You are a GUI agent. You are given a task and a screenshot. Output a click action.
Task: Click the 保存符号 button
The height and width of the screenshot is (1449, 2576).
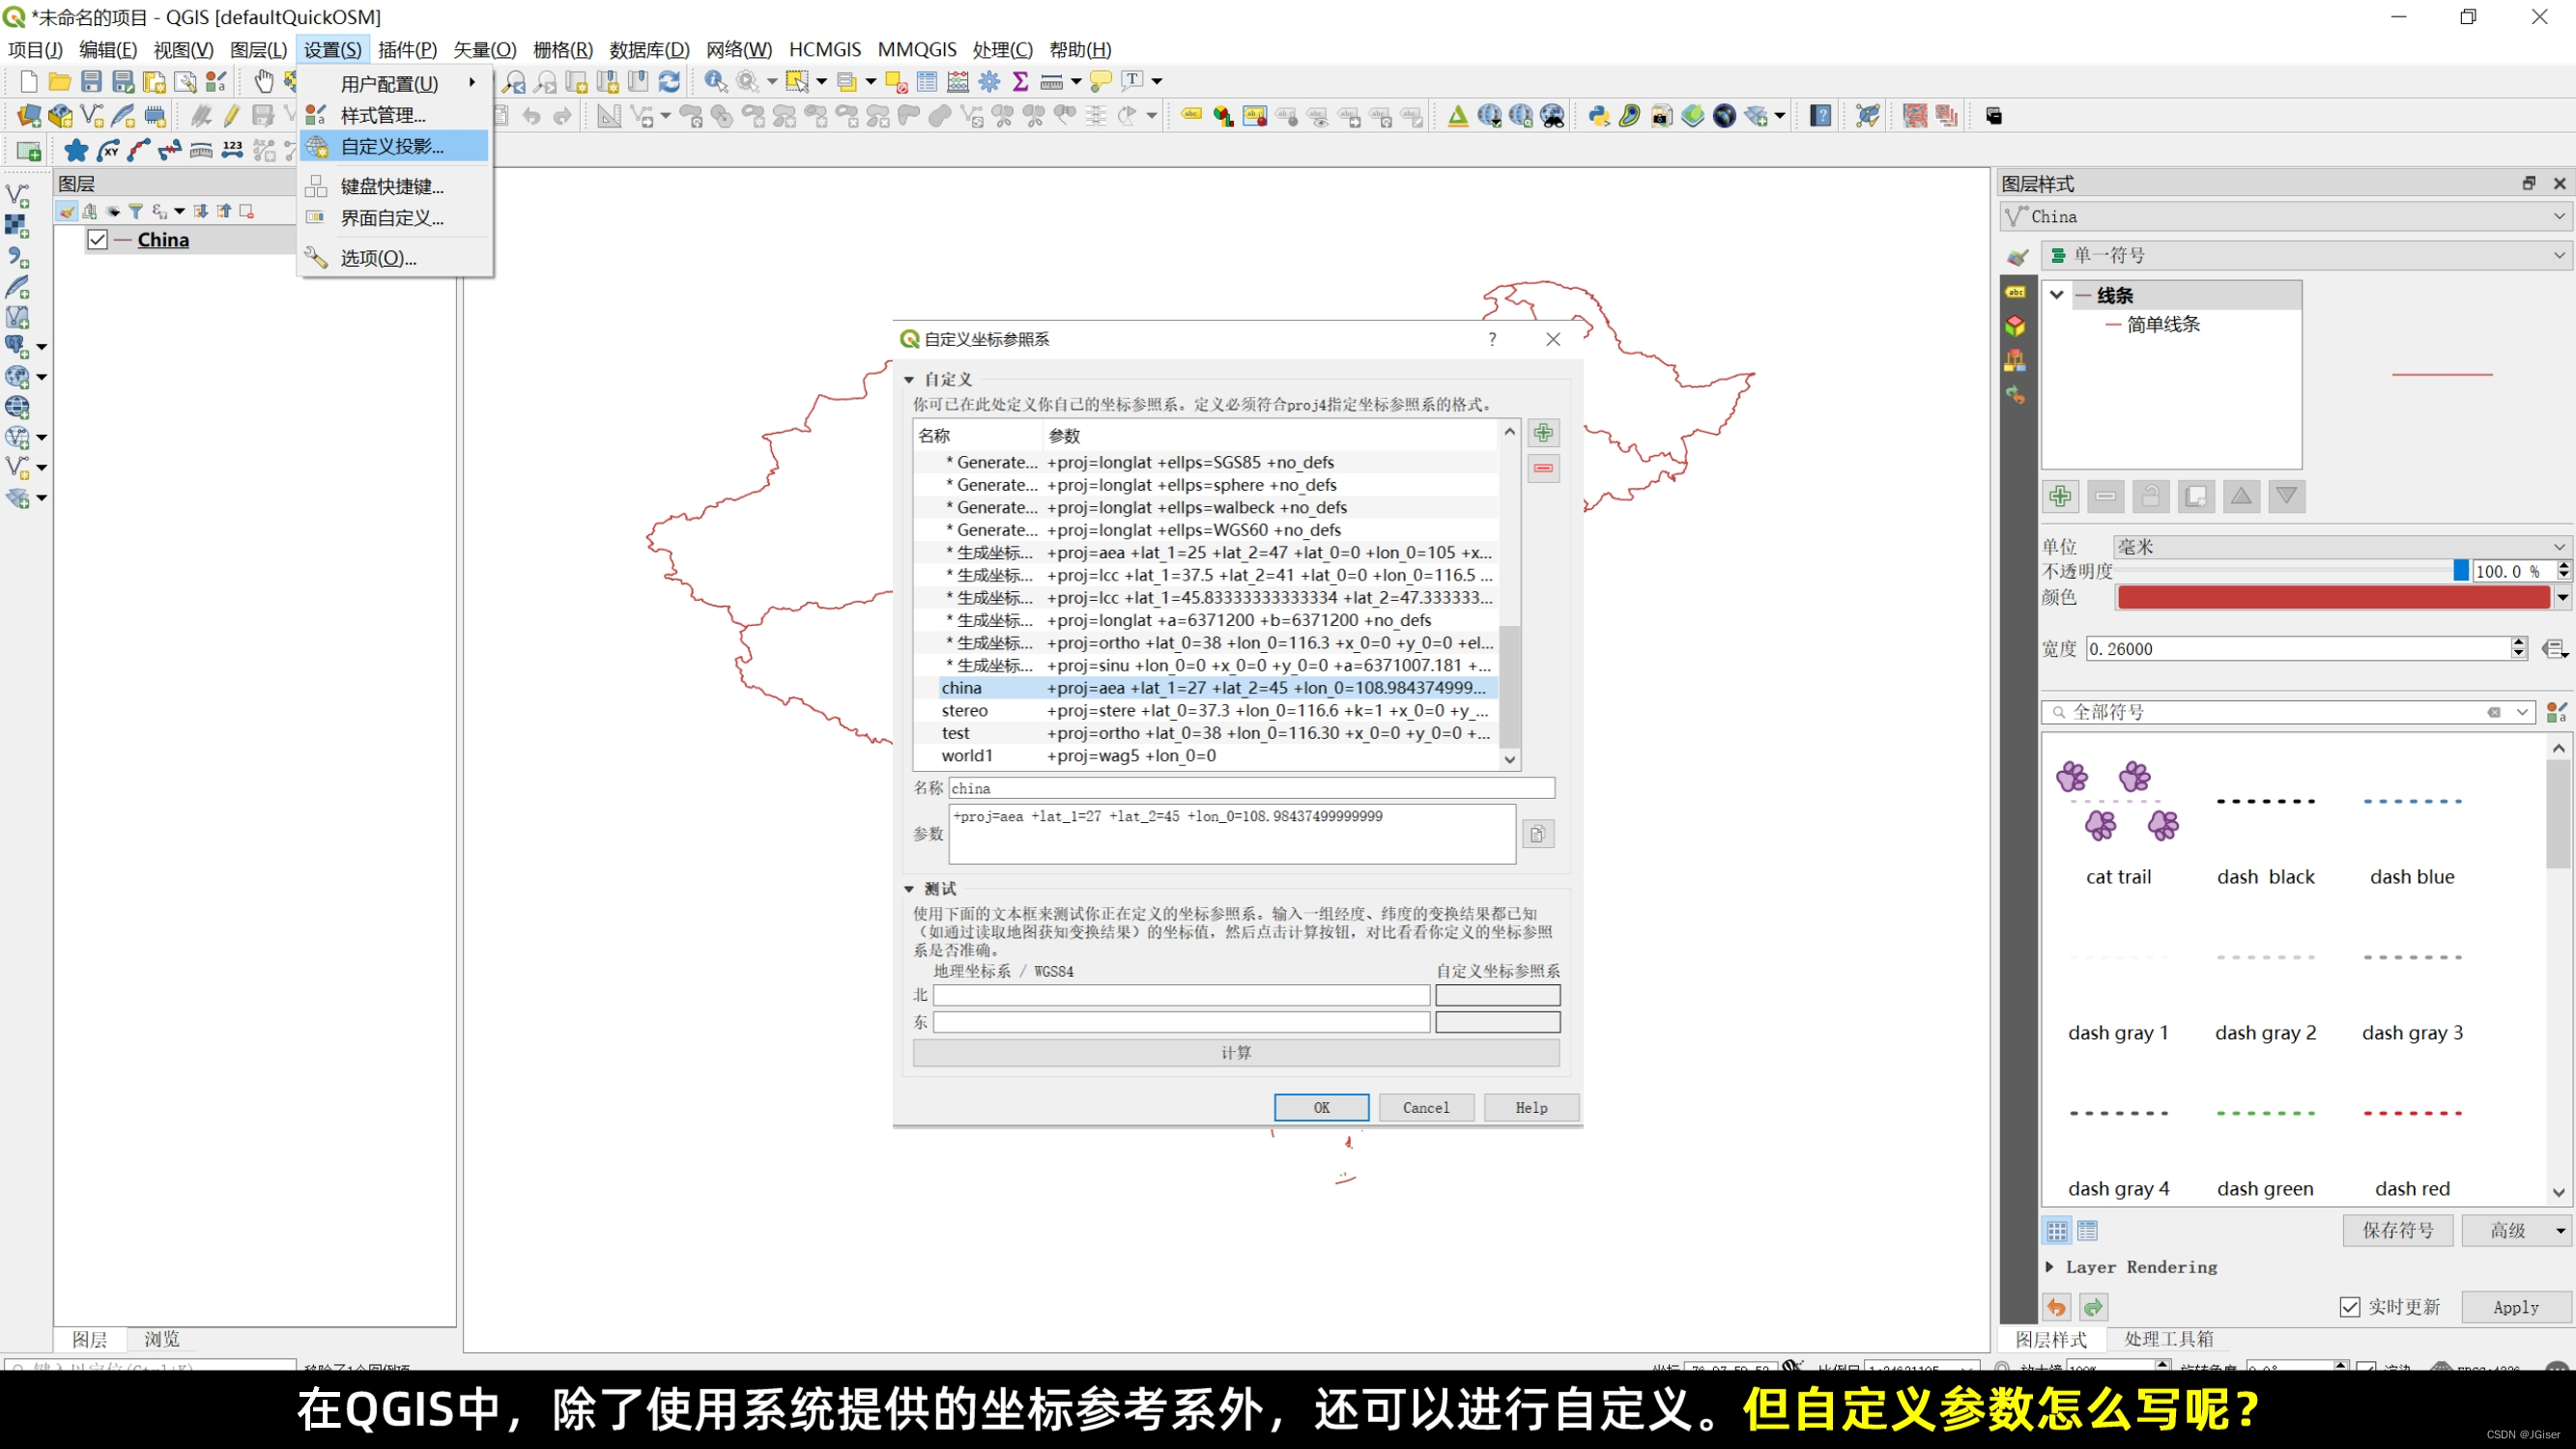pyautogui.click(x=2397, y=1230)
